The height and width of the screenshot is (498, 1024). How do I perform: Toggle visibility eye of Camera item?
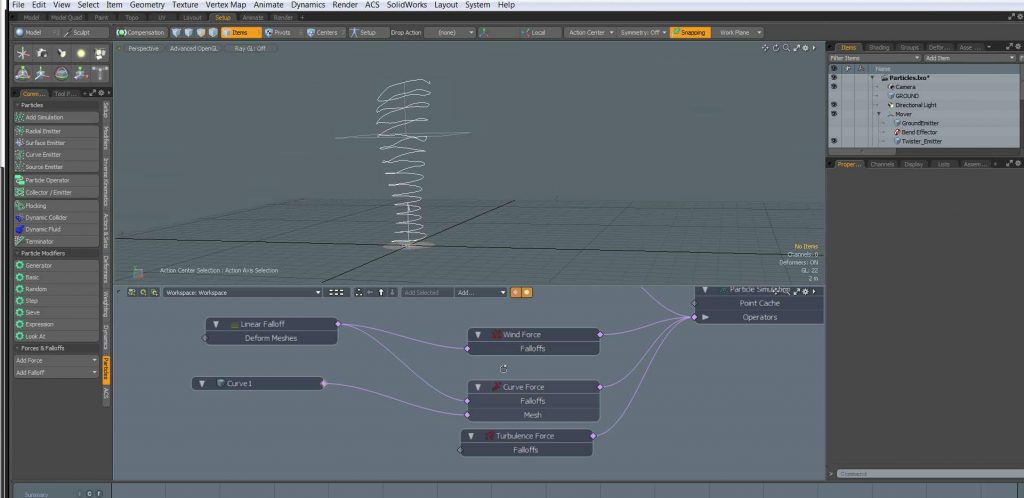(x=833, y=87)
